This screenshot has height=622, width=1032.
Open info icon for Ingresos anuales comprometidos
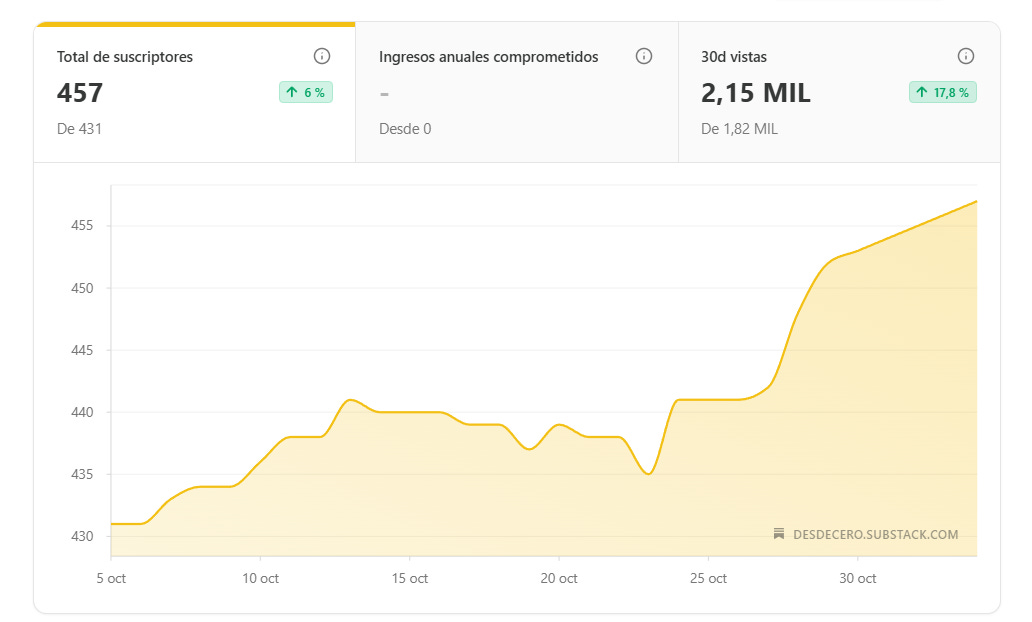pos(644,56)
